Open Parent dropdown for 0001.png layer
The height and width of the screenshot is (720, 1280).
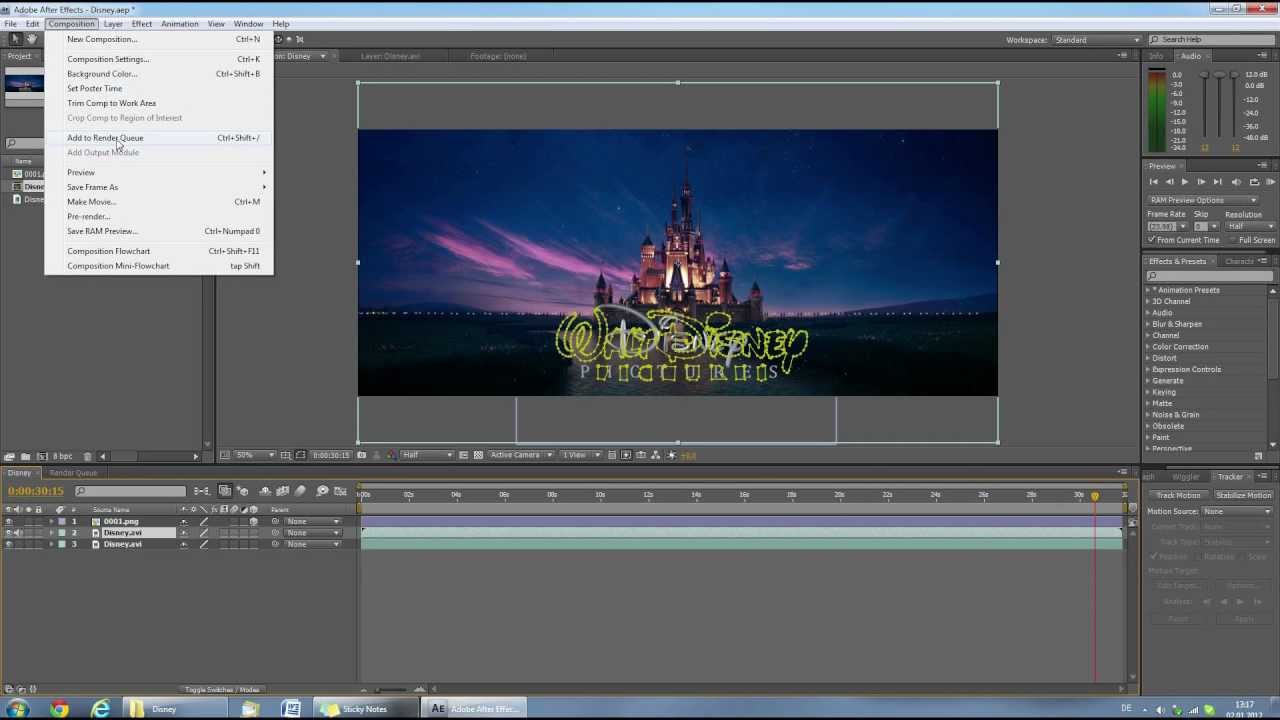click(311, 521)
